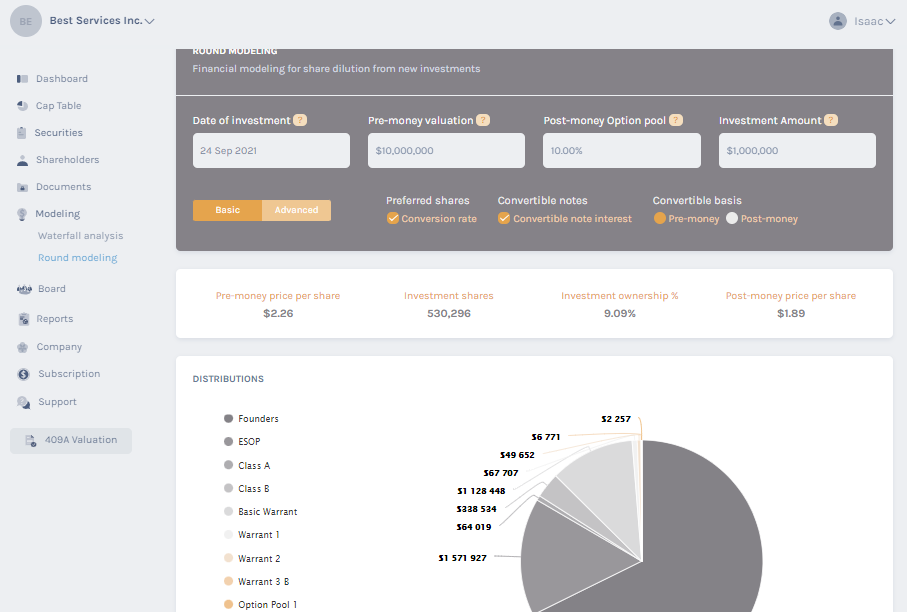The height and width of the screenshot is (612, 907).
Task: Open Shareholders in the sidebar
Action: click(x=68, y=160)
